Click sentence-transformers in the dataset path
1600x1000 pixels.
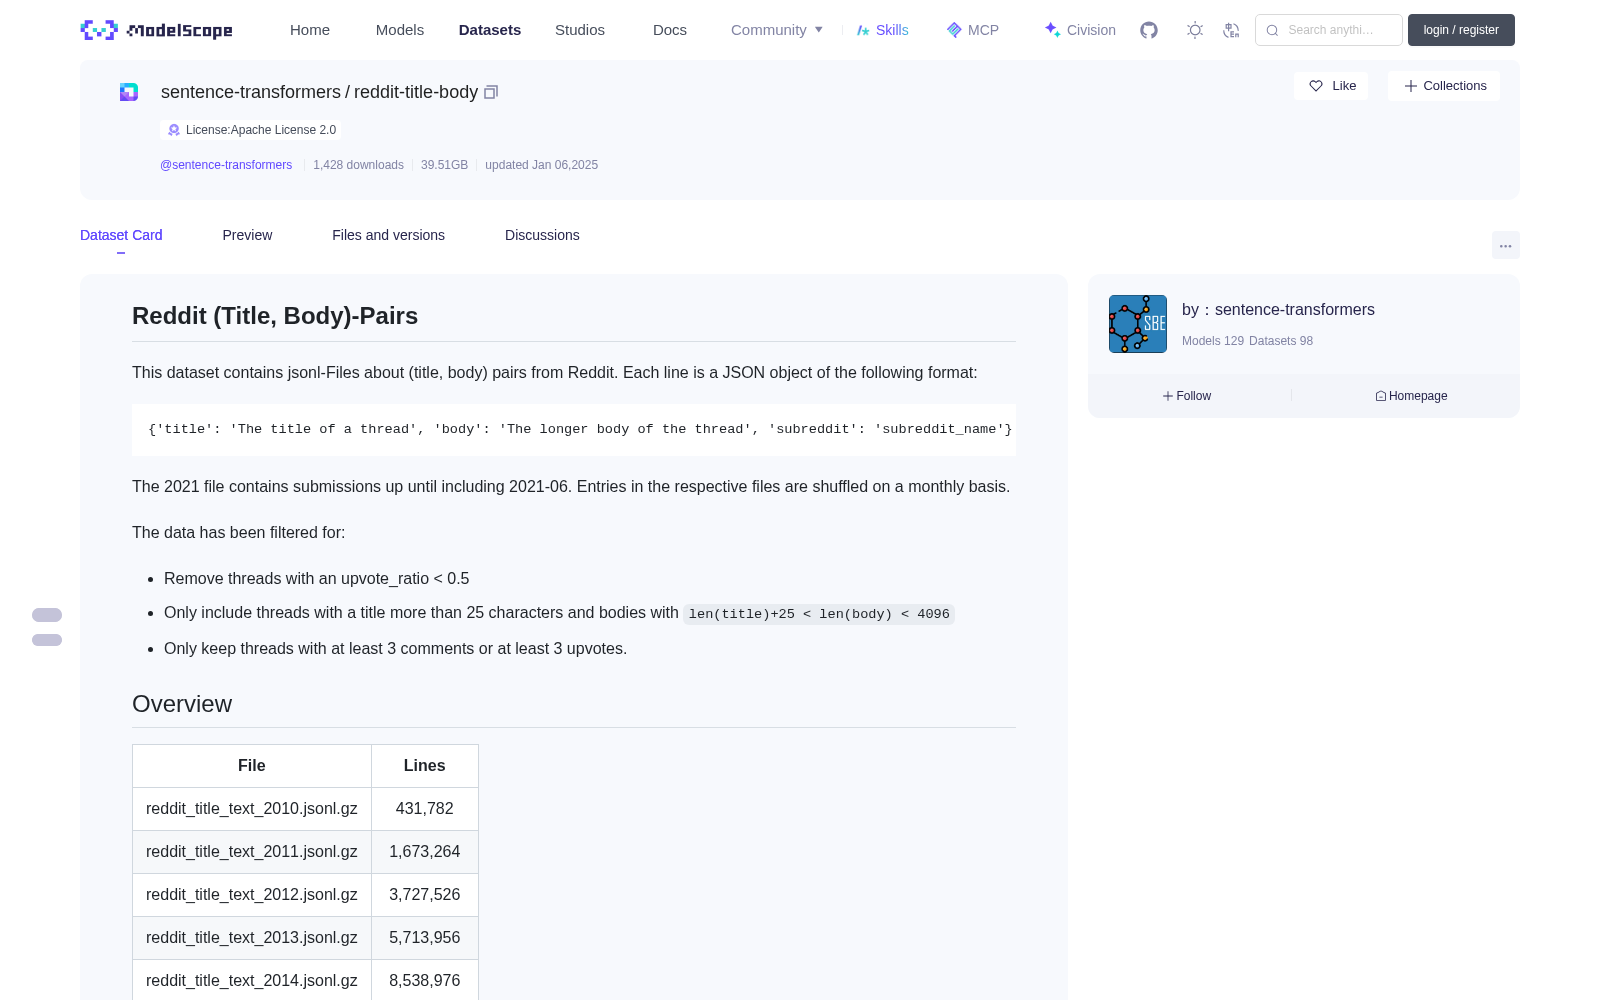tap(251, 92)
